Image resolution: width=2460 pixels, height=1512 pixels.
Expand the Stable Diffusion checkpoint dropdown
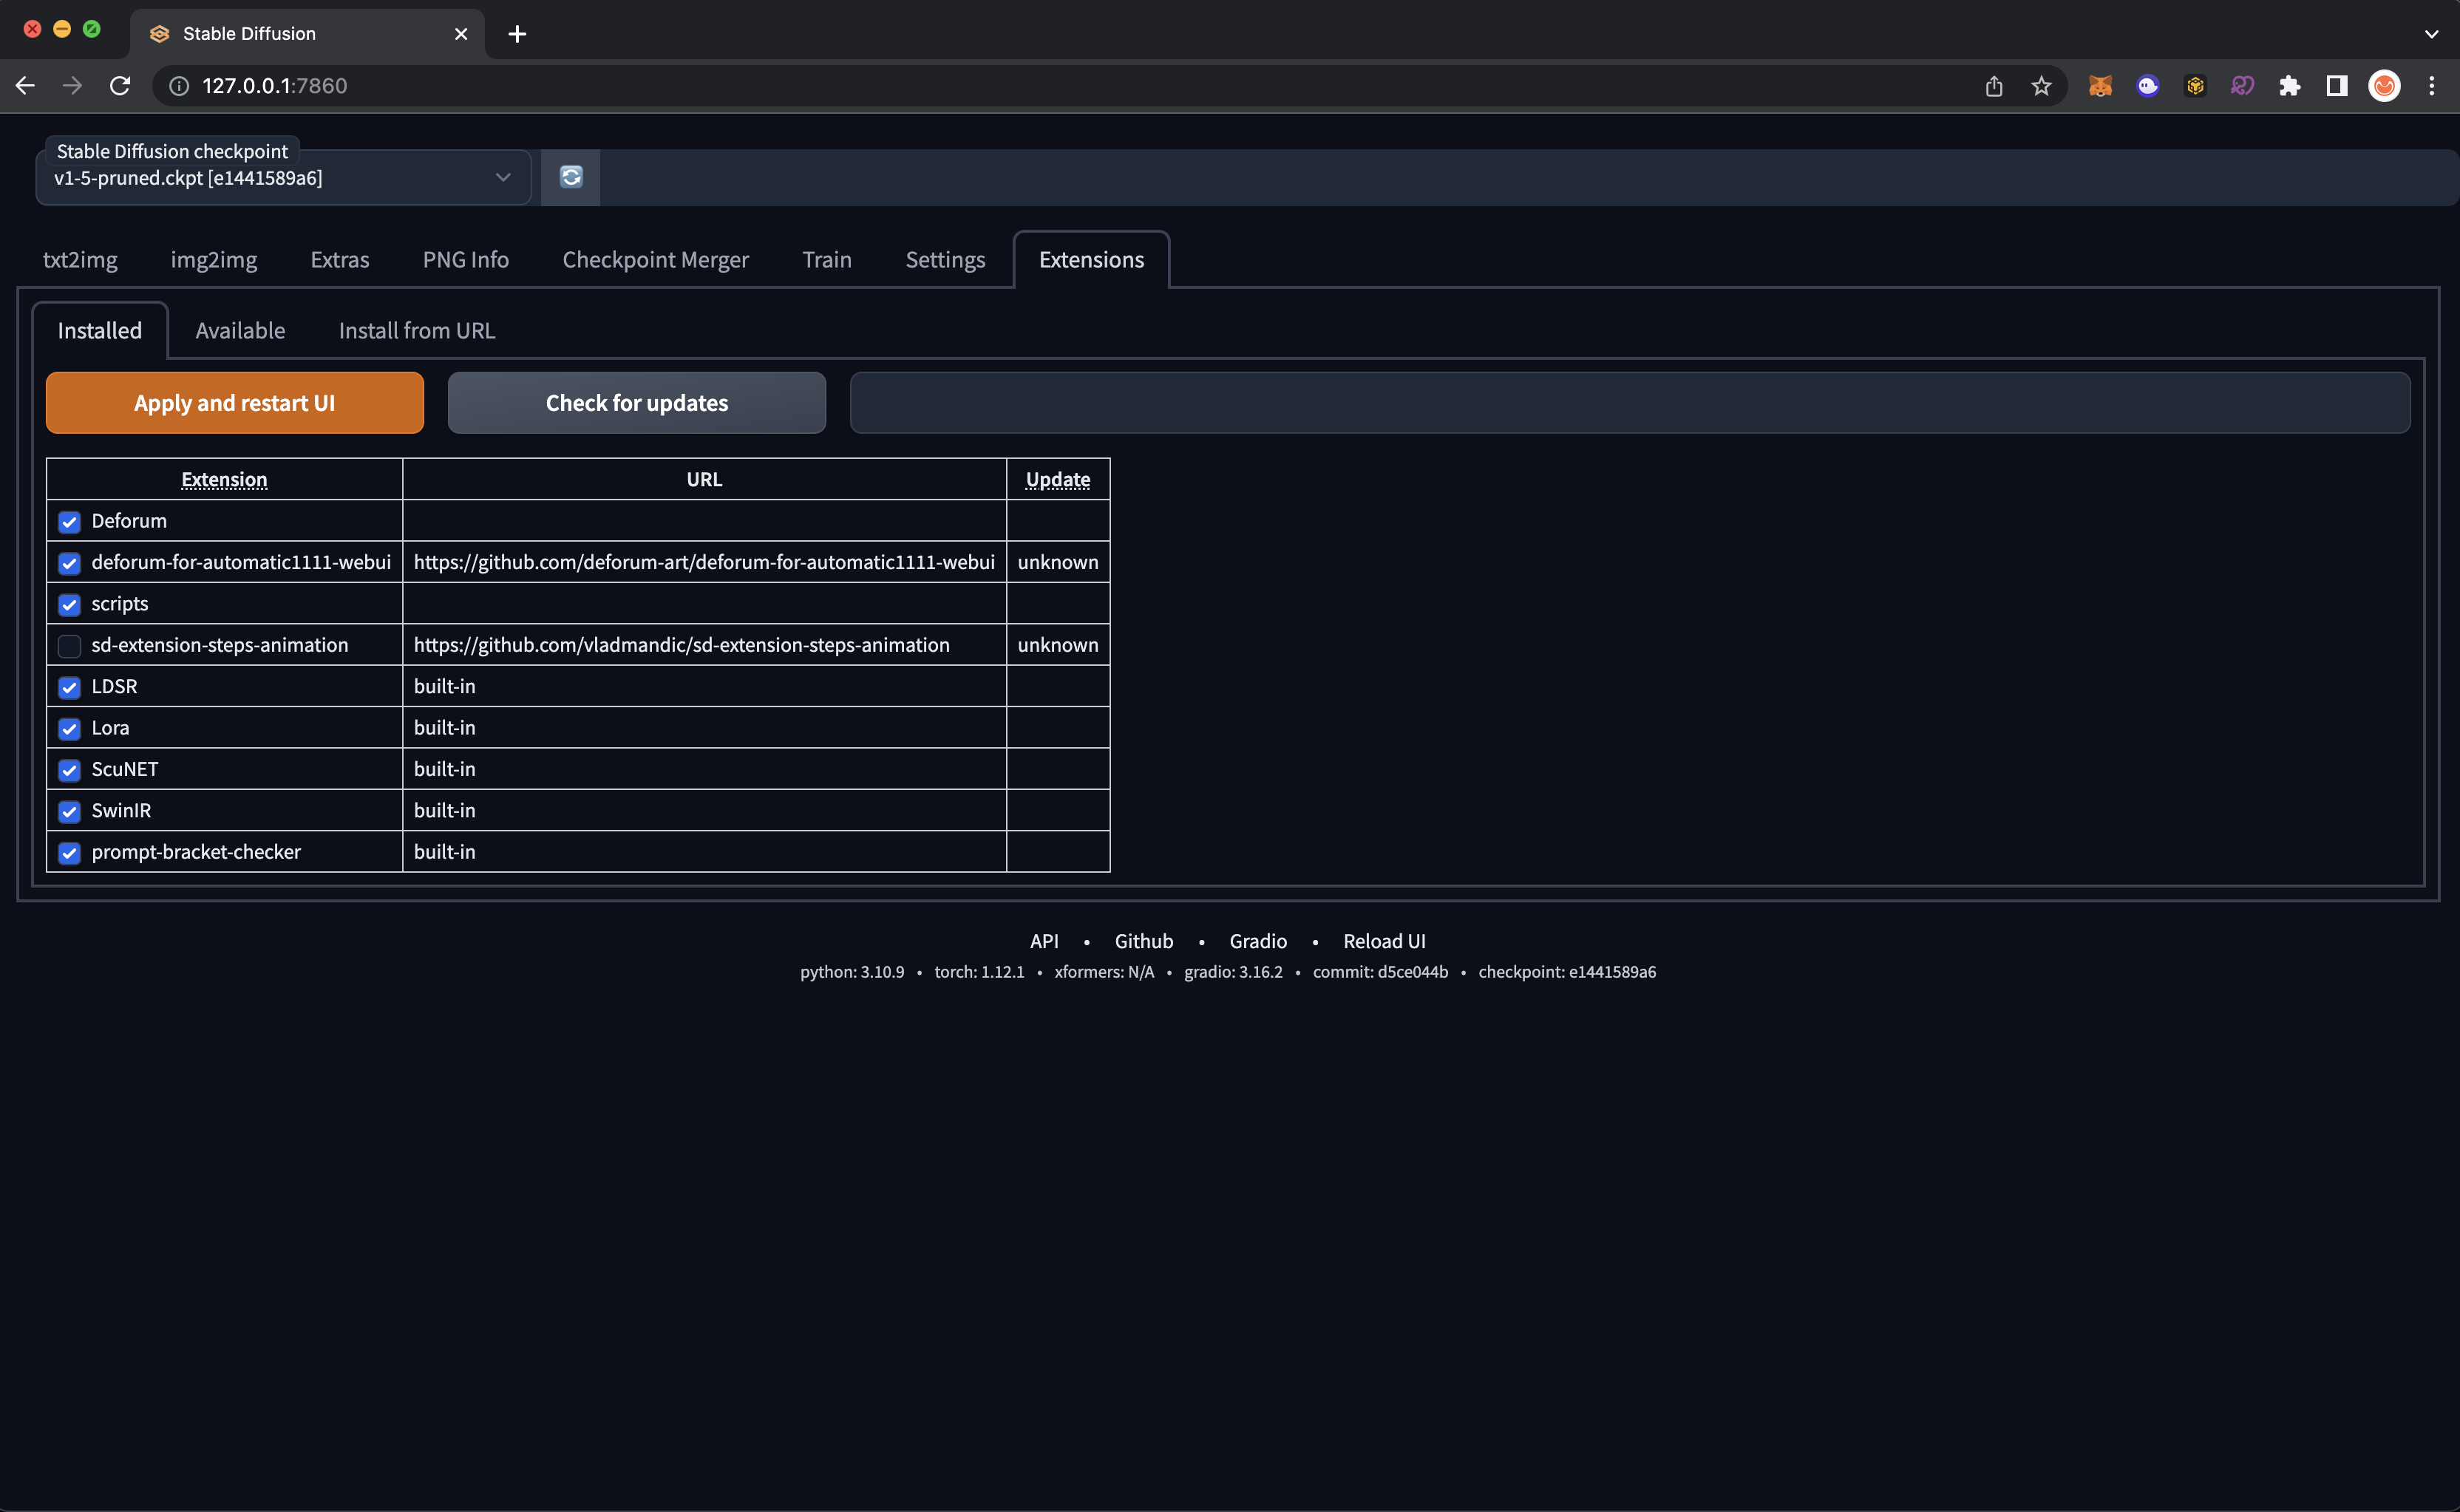pos(502,178)
